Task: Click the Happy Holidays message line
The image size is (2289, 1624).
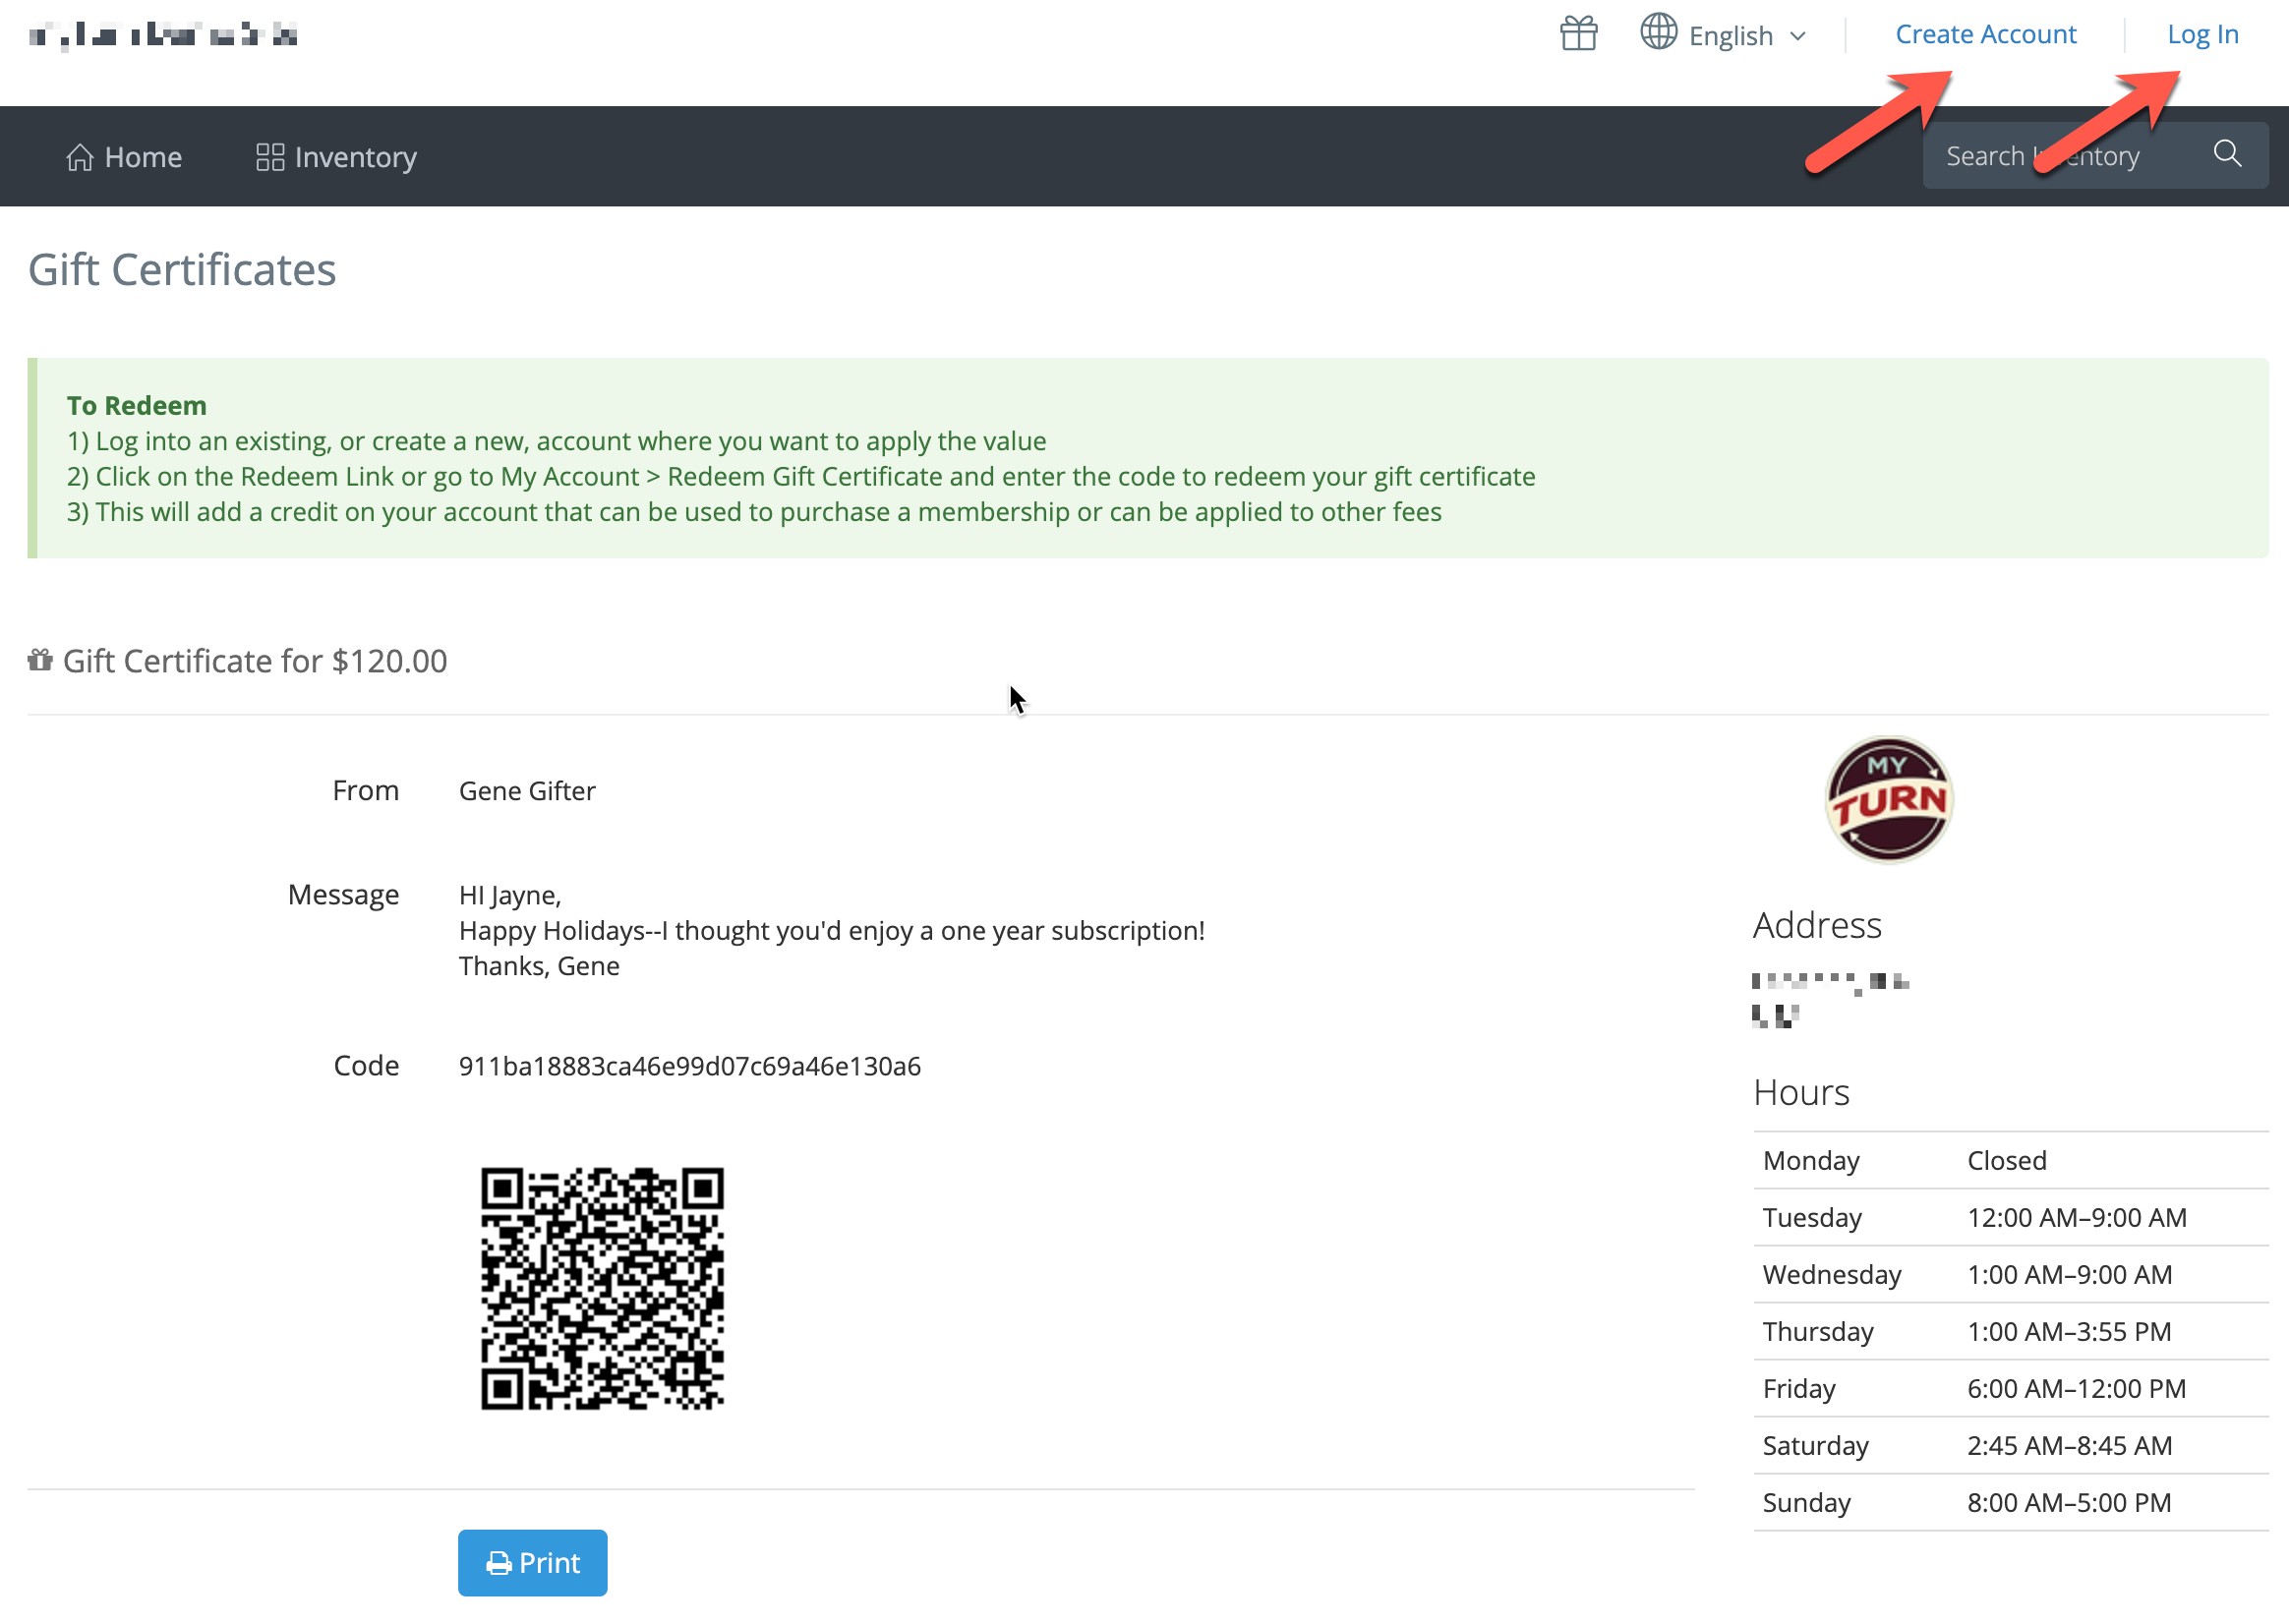Action: [x=831, y=931]
